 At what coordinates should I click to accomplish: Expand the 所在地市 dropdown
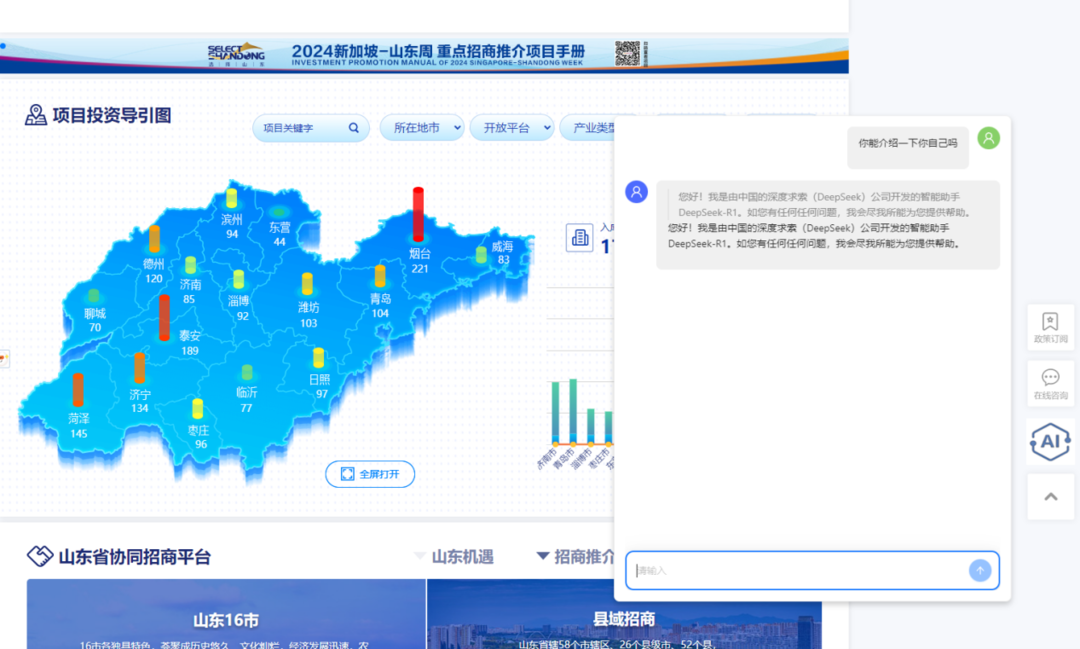pos(422,128)
